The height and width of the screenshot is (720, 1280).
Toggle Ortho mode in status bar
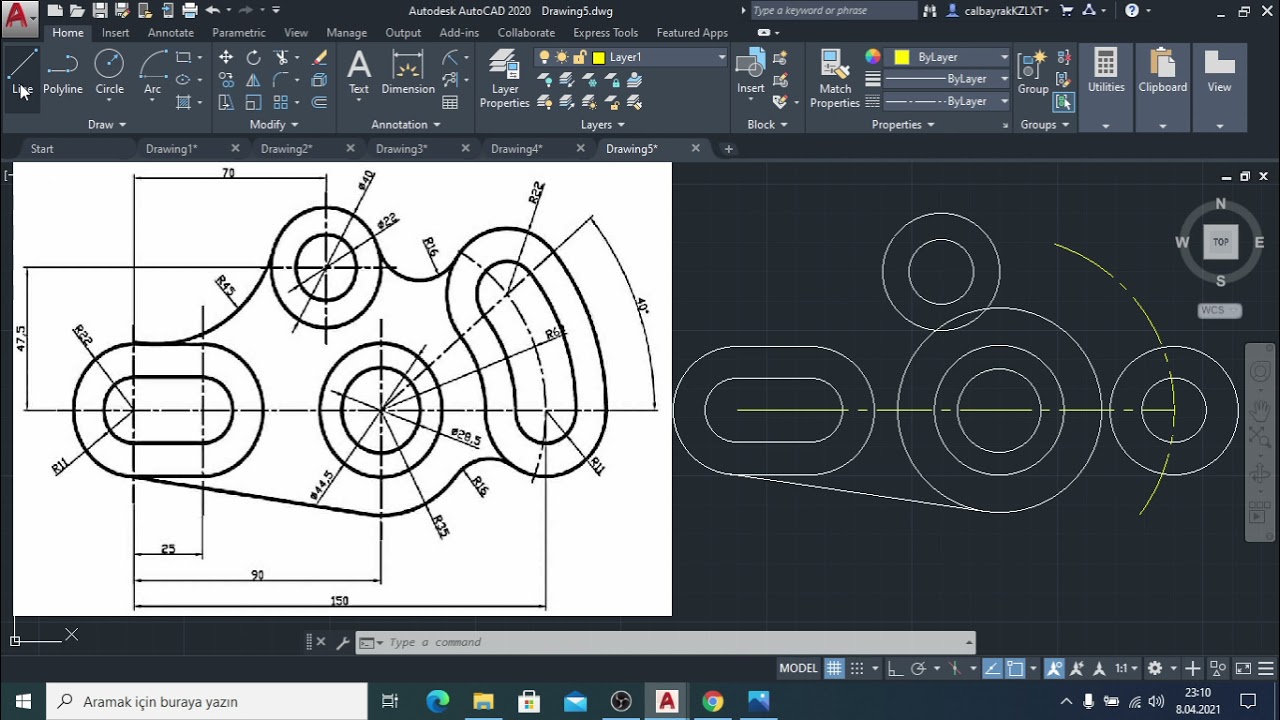[x=895, y=668]
